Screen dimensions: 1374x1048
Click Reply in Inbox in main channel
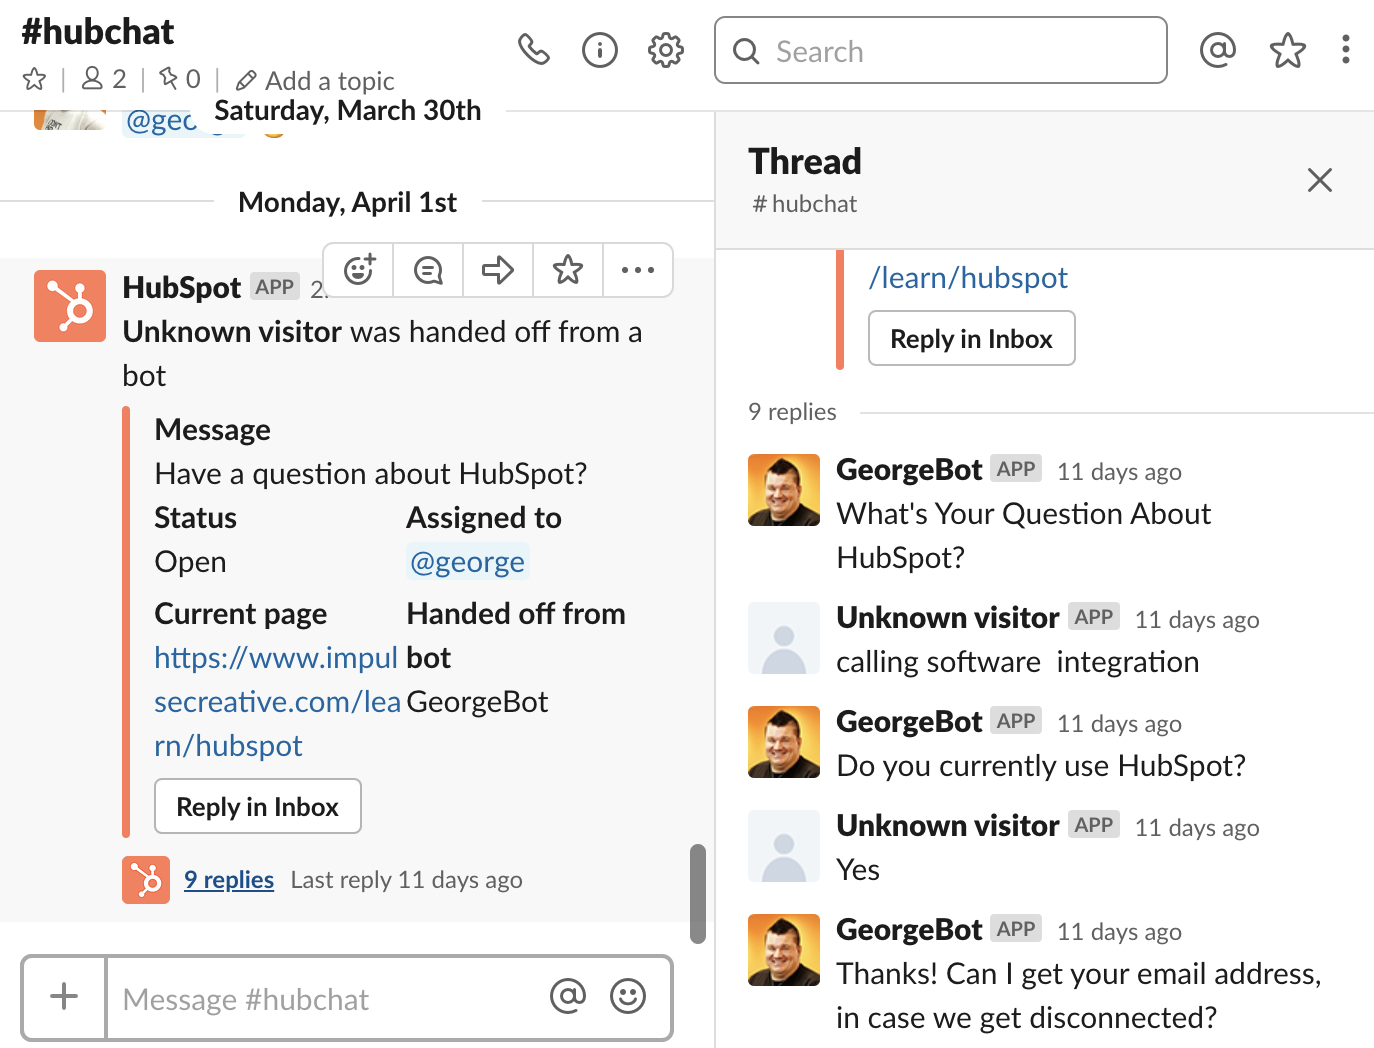pyautogui.click(x=257, y=806)
